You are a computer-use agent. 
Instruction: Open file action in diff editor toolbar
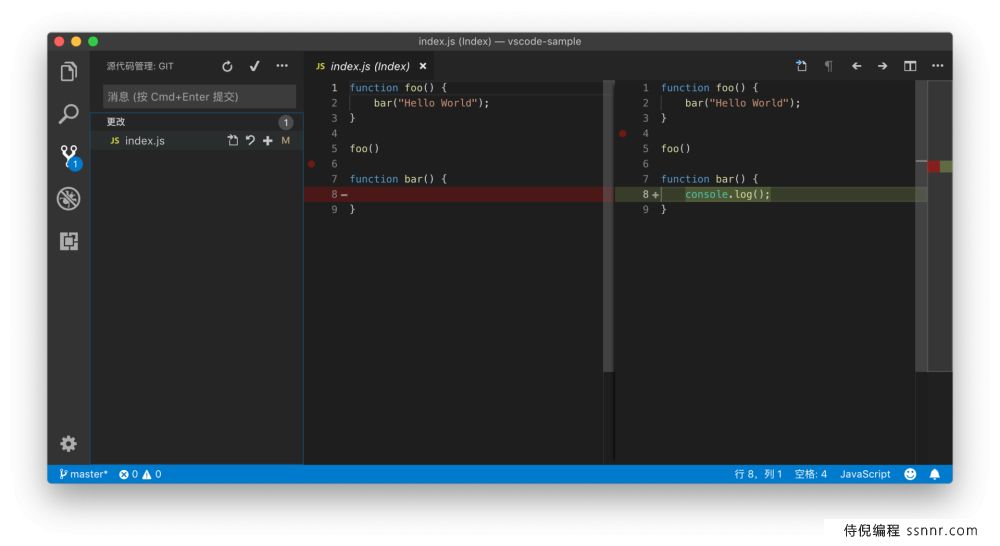coord(802,66)
